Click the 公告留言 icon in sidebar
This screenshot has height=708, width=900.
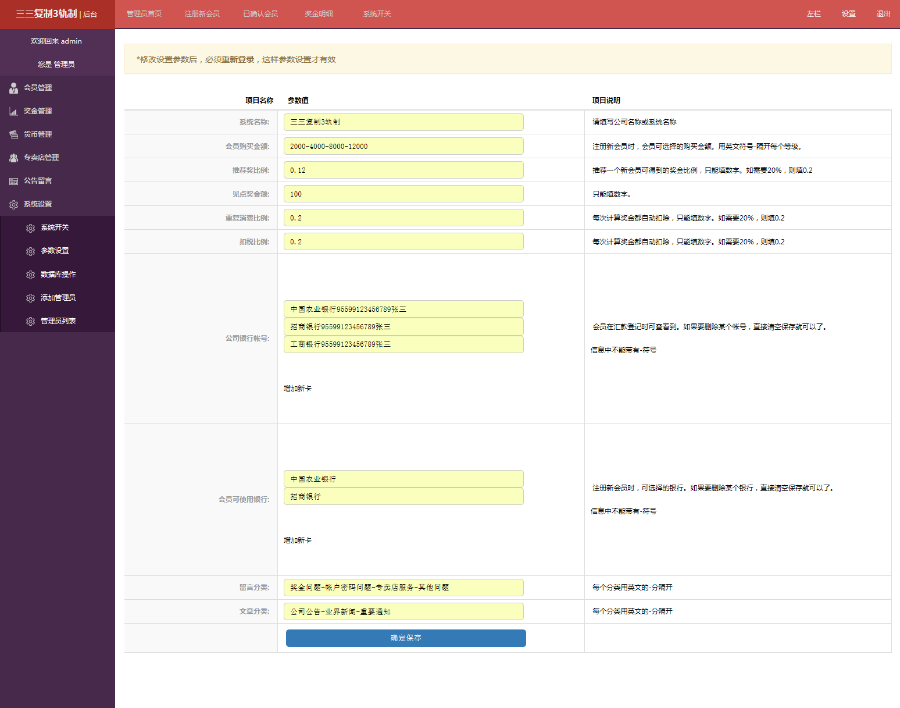point(13,181)
